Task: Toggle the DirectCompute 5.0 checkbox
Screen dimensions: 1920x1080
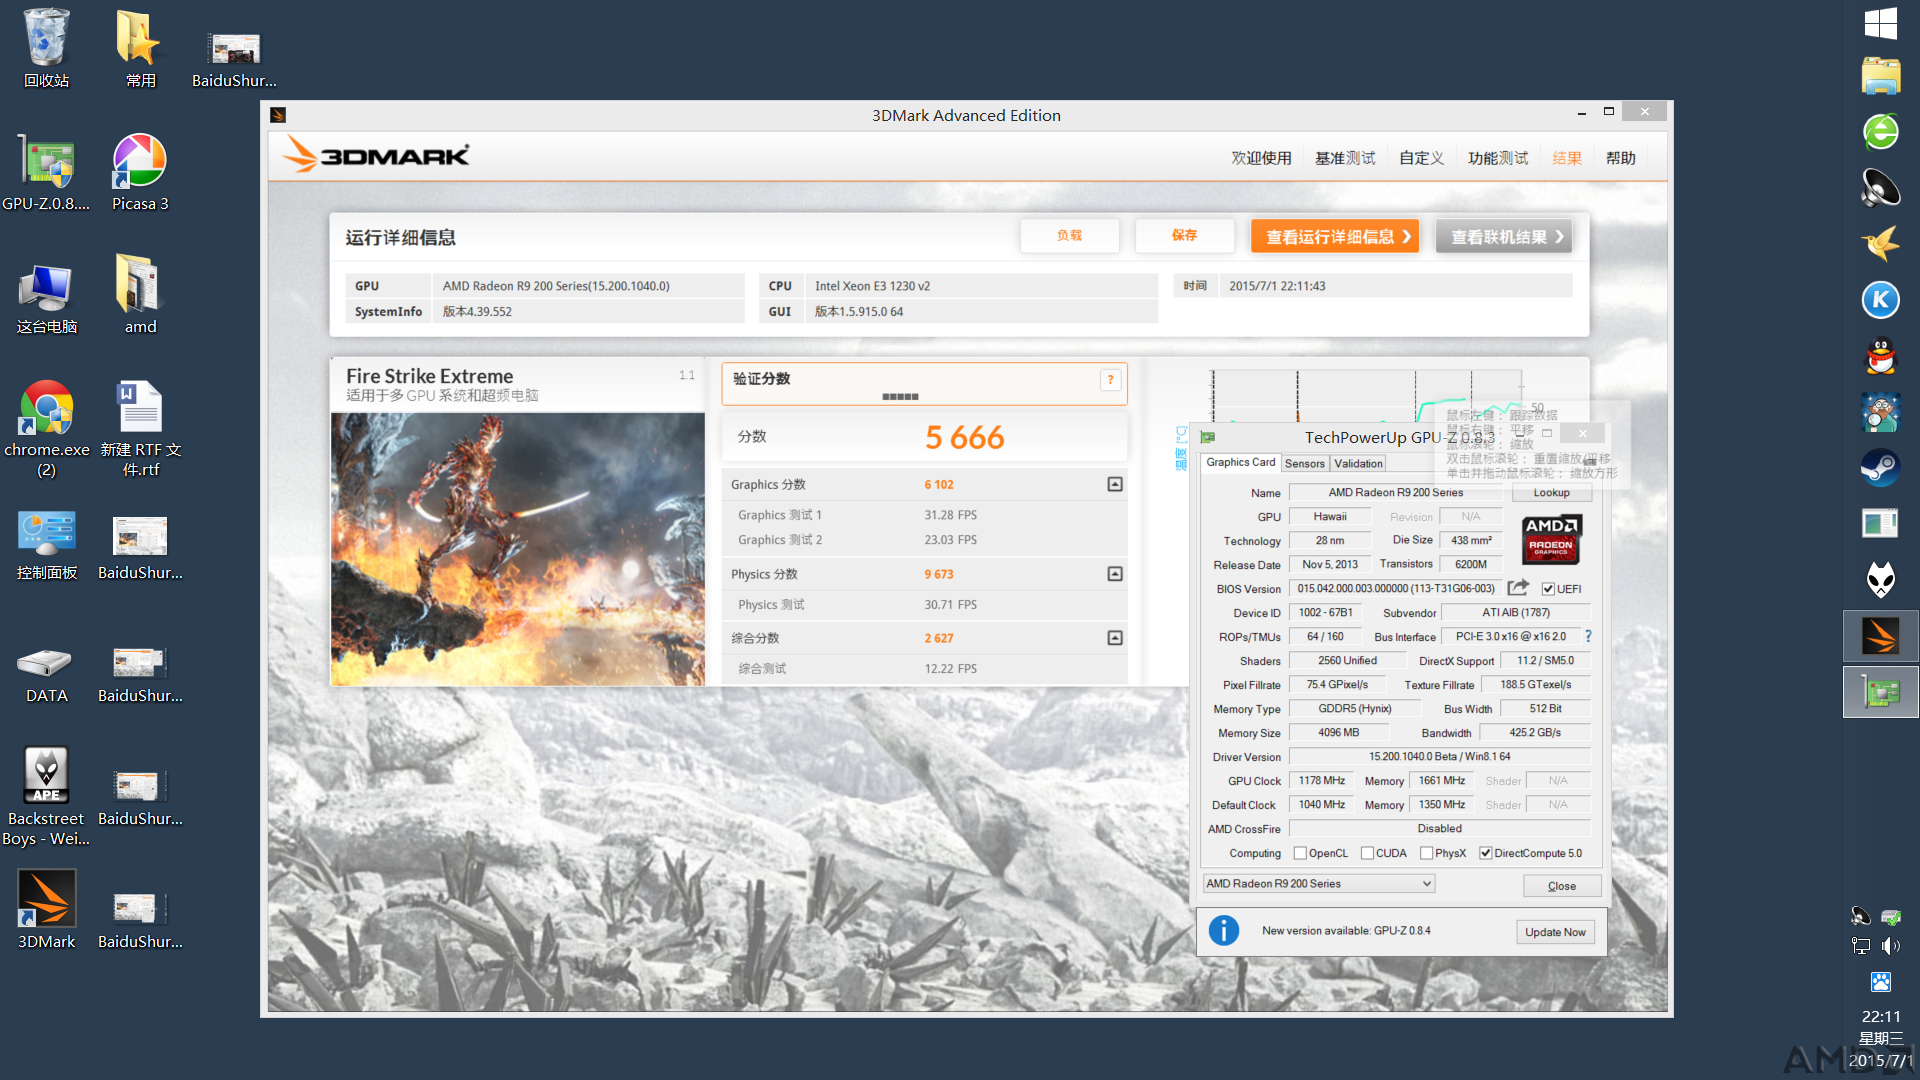Action: click(1486, 853)
